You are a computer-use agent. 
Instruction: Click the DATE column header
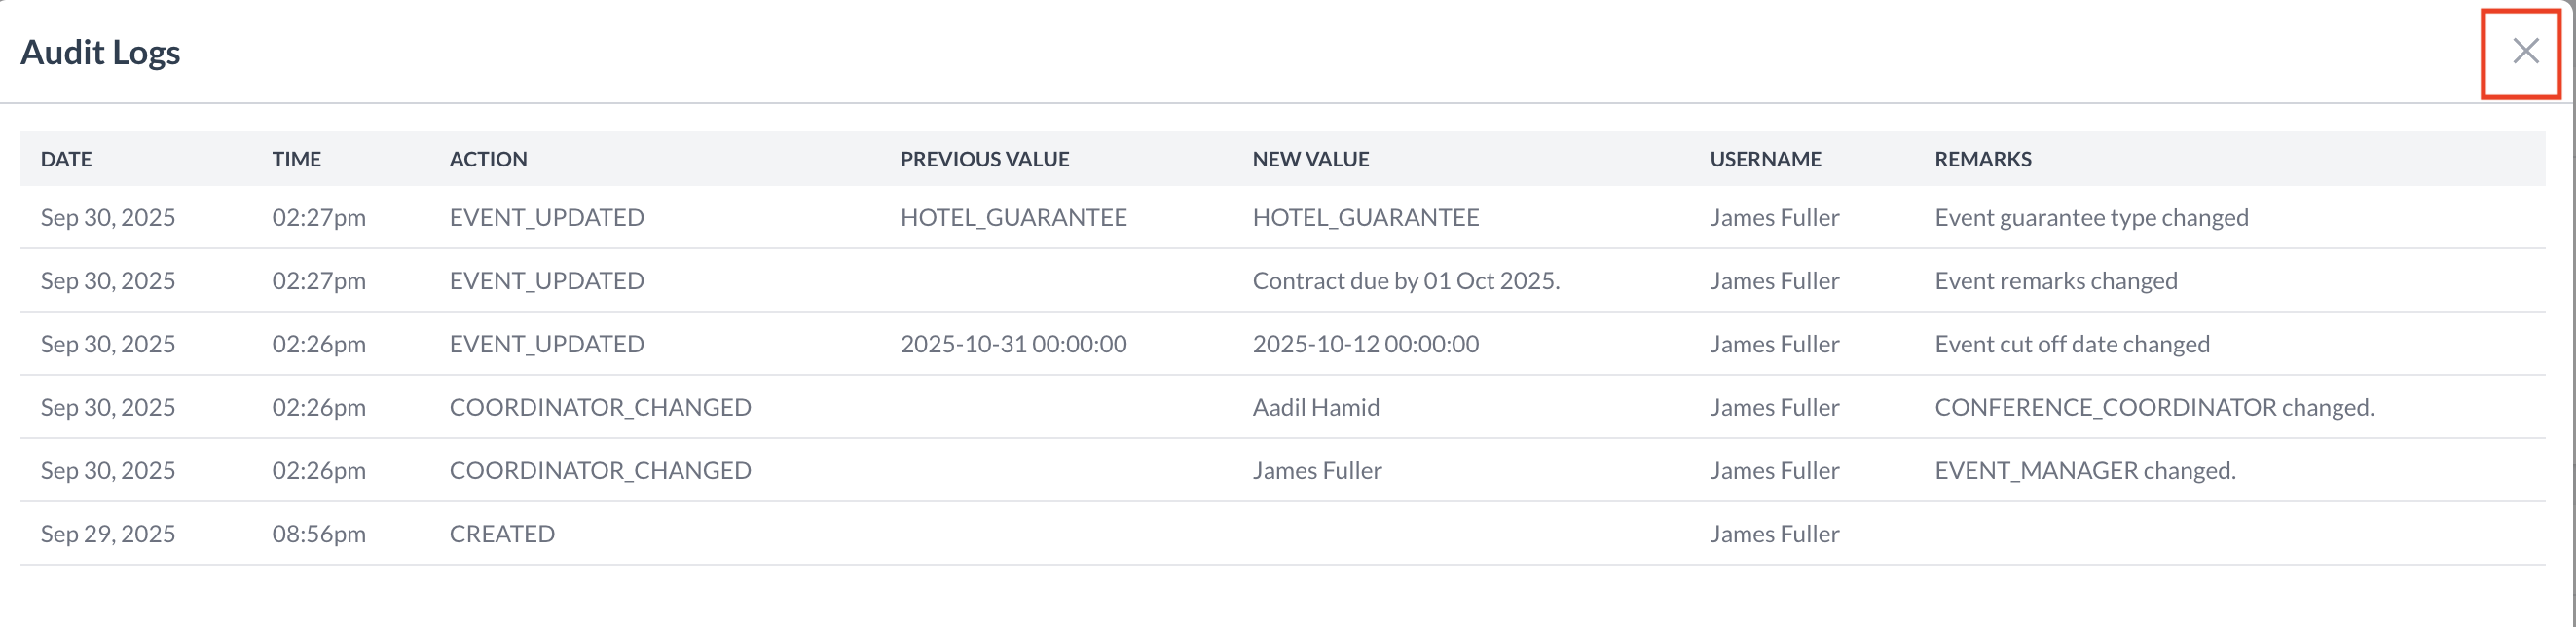pyautogui.click(x=66, y=159)
